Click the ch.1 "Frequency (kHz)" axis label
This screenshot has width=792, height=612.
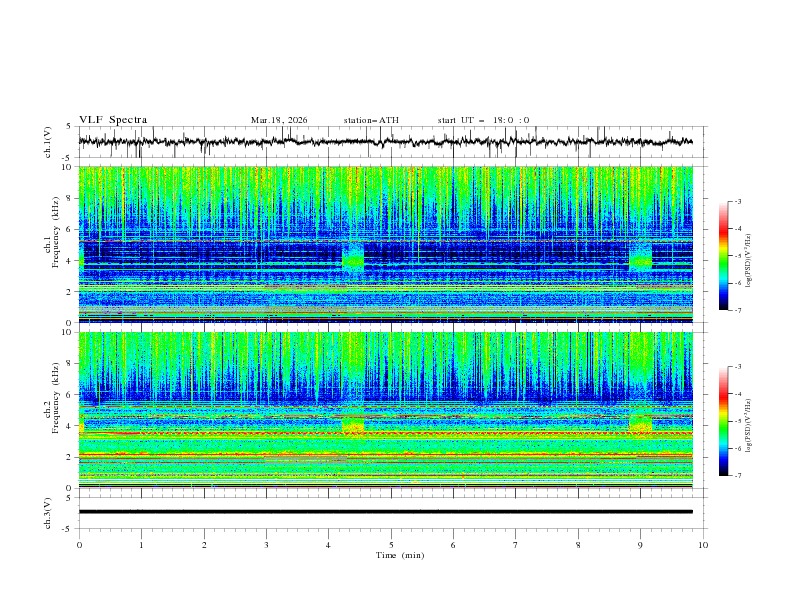coord(56,232)
